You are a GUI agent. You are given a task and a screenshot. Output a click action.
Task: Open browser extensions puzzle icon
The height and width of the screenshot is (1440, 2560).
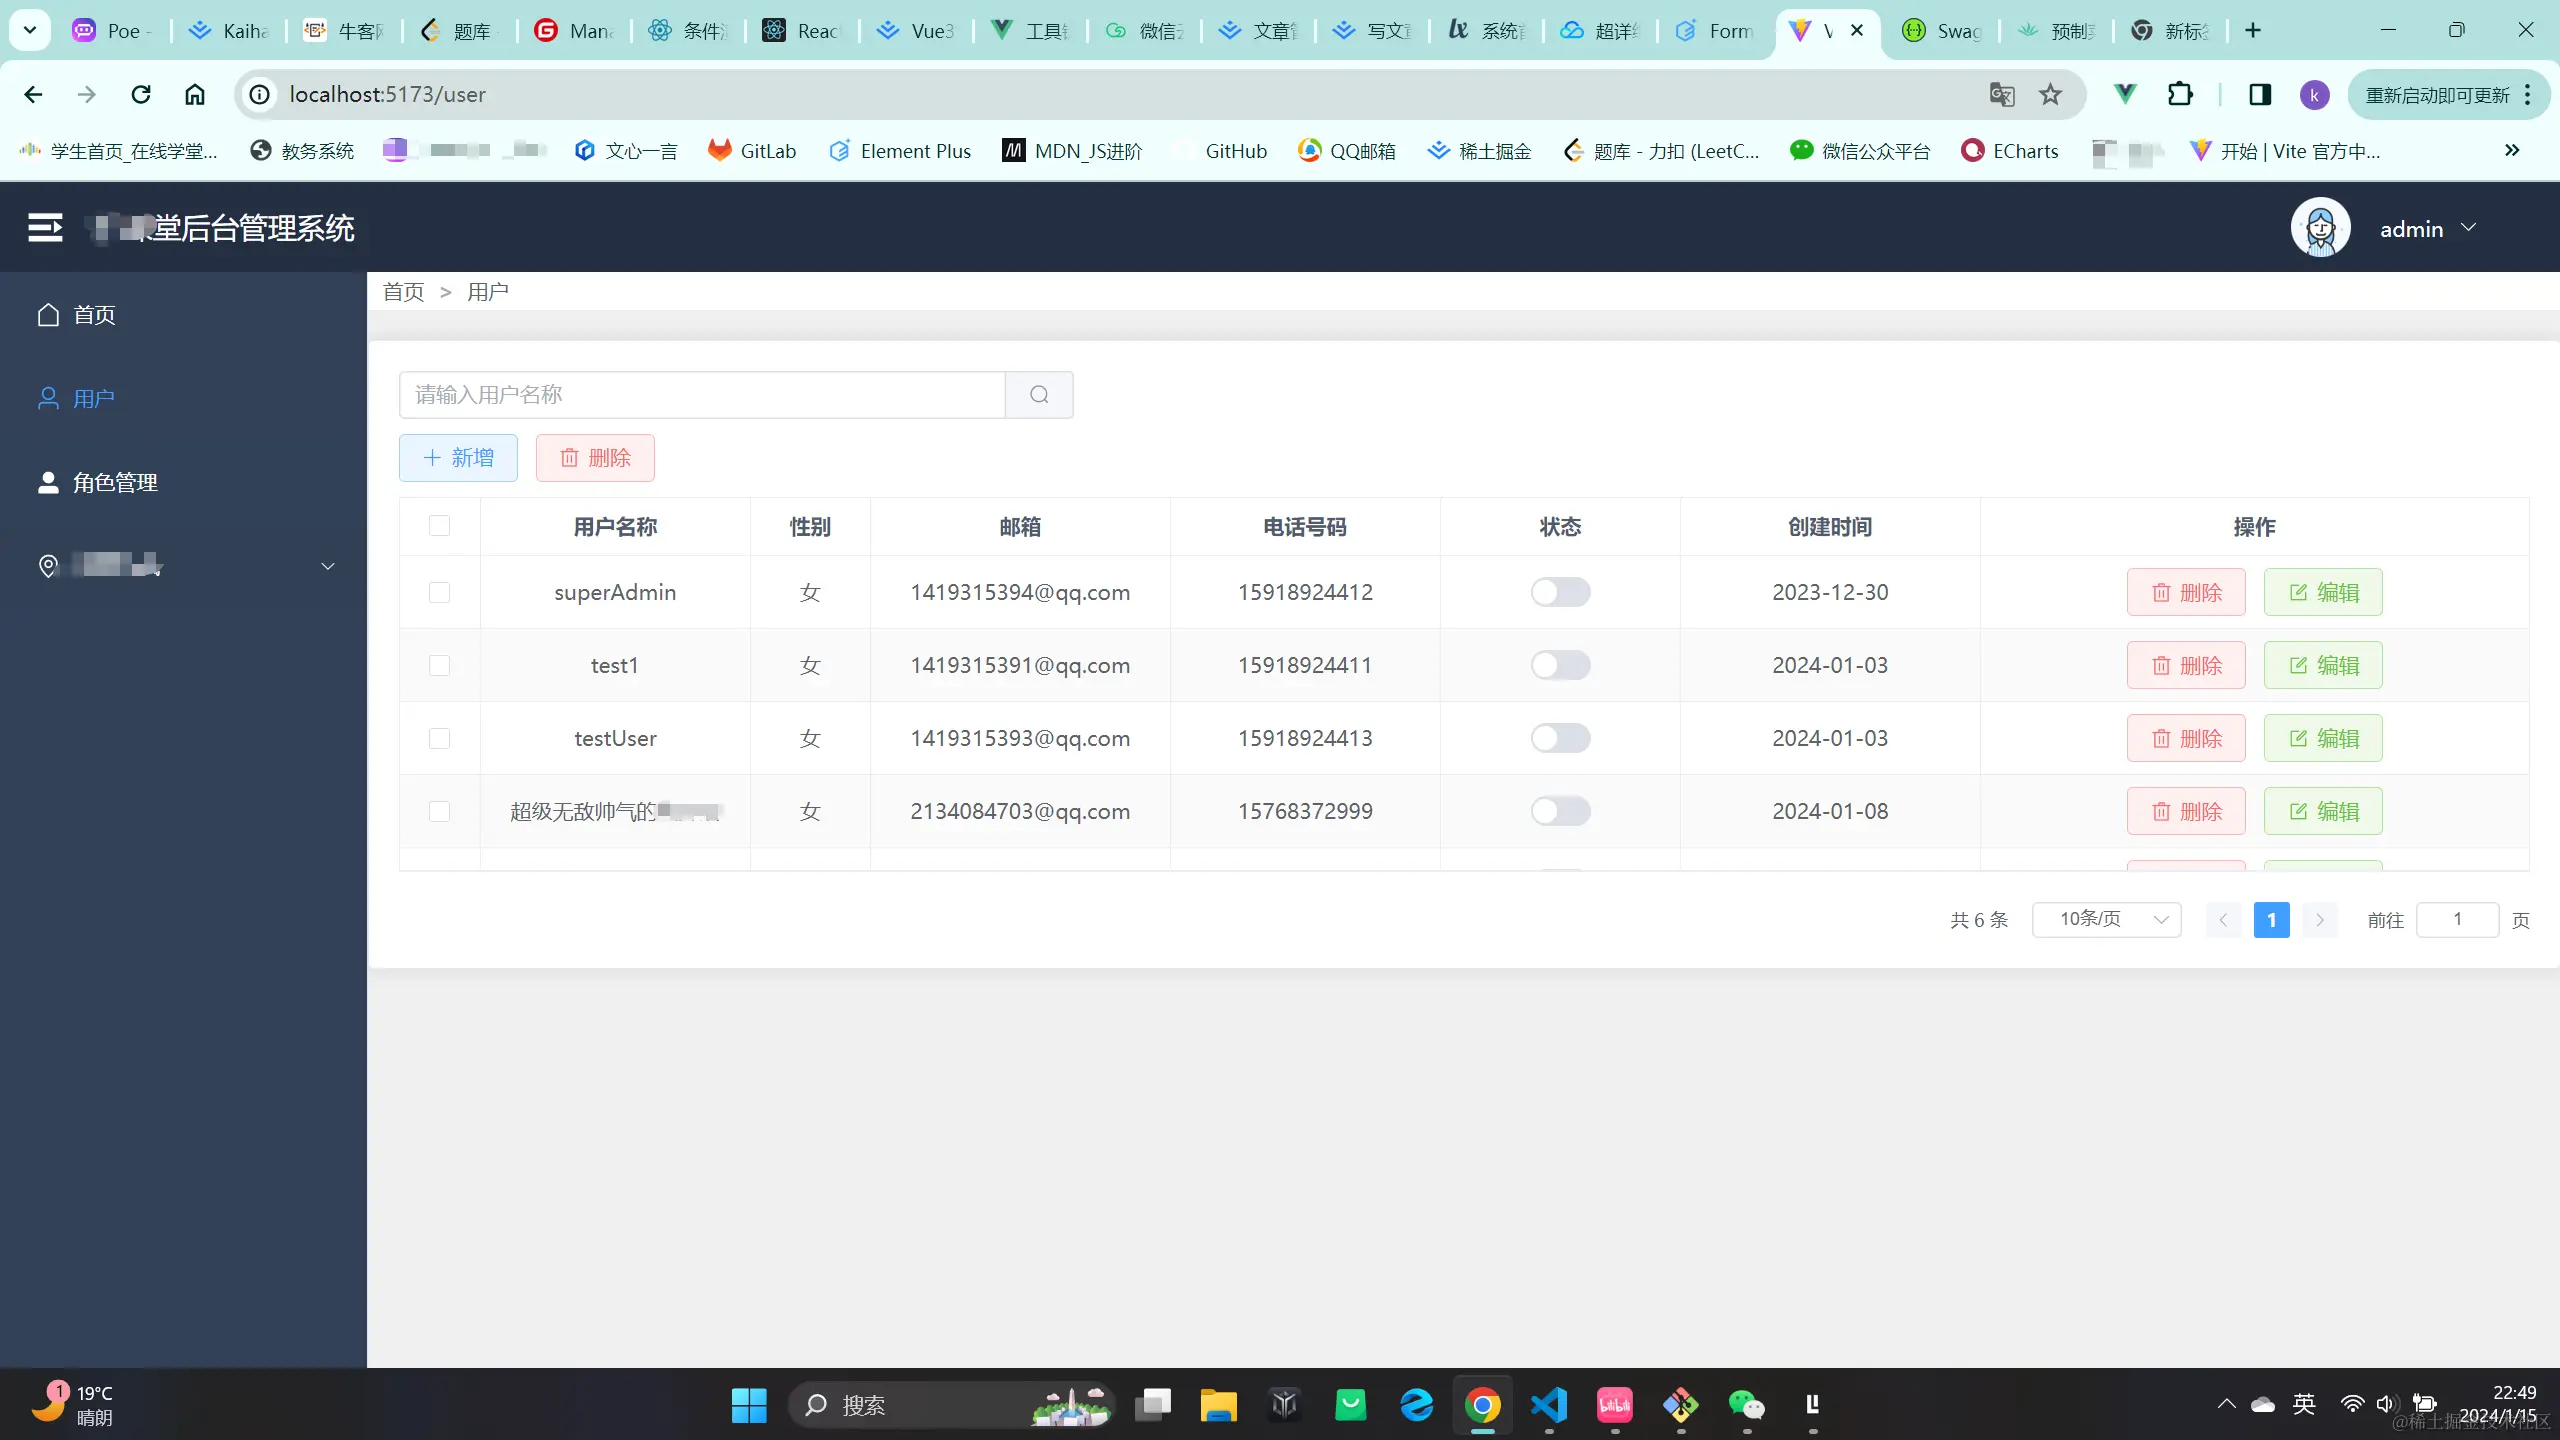(2180, 94)
